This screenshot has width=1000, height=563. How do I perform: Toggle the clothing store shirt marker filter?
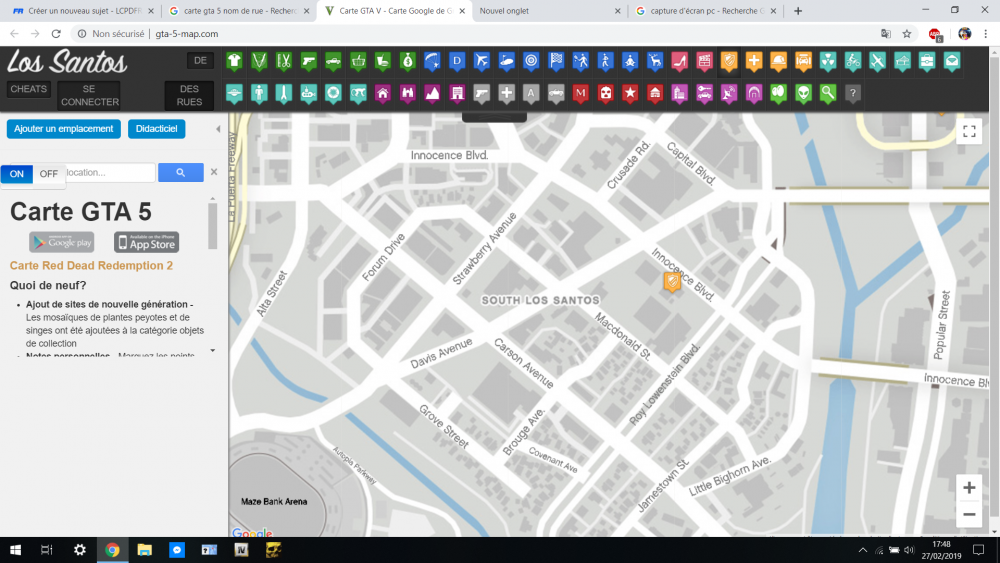coord(234,62)
